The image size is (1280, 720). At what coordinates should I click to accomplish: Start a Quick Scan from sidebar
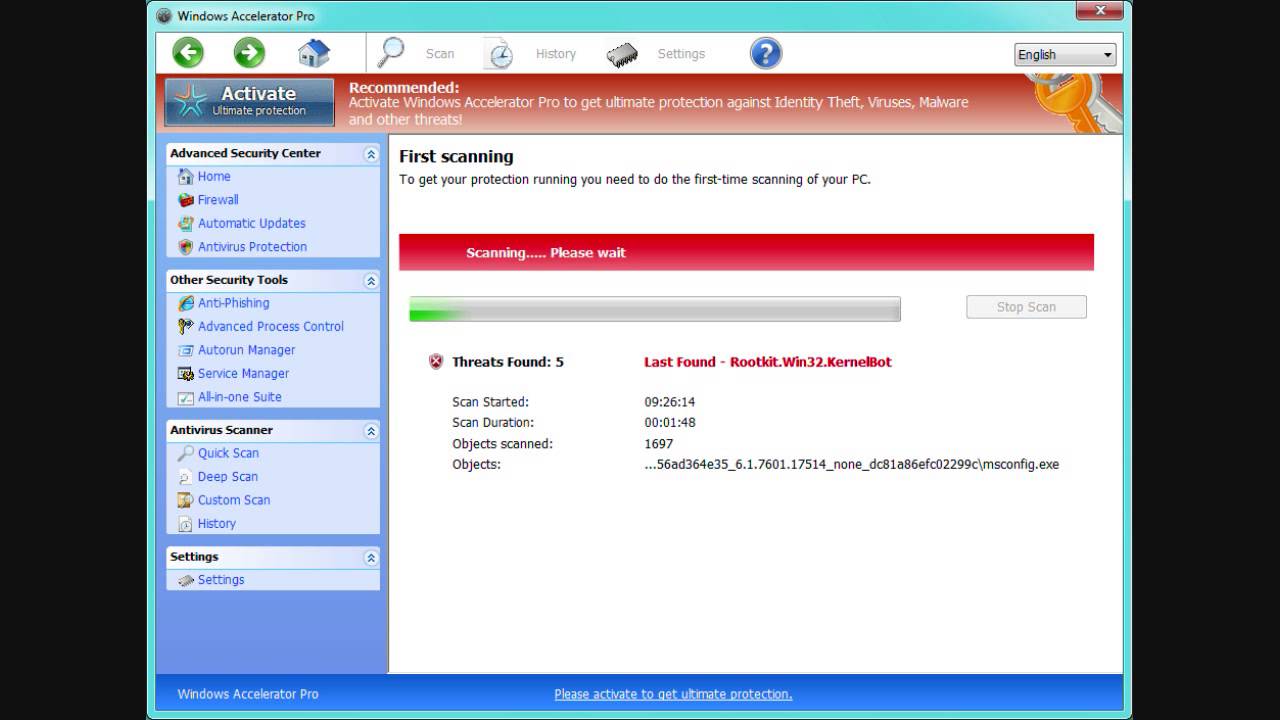228,453
